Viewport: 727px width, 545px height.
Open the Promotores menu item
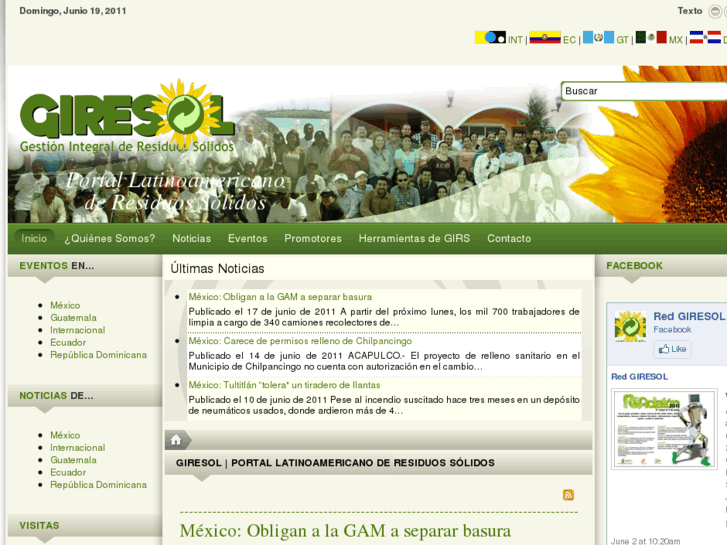point(313,238)
